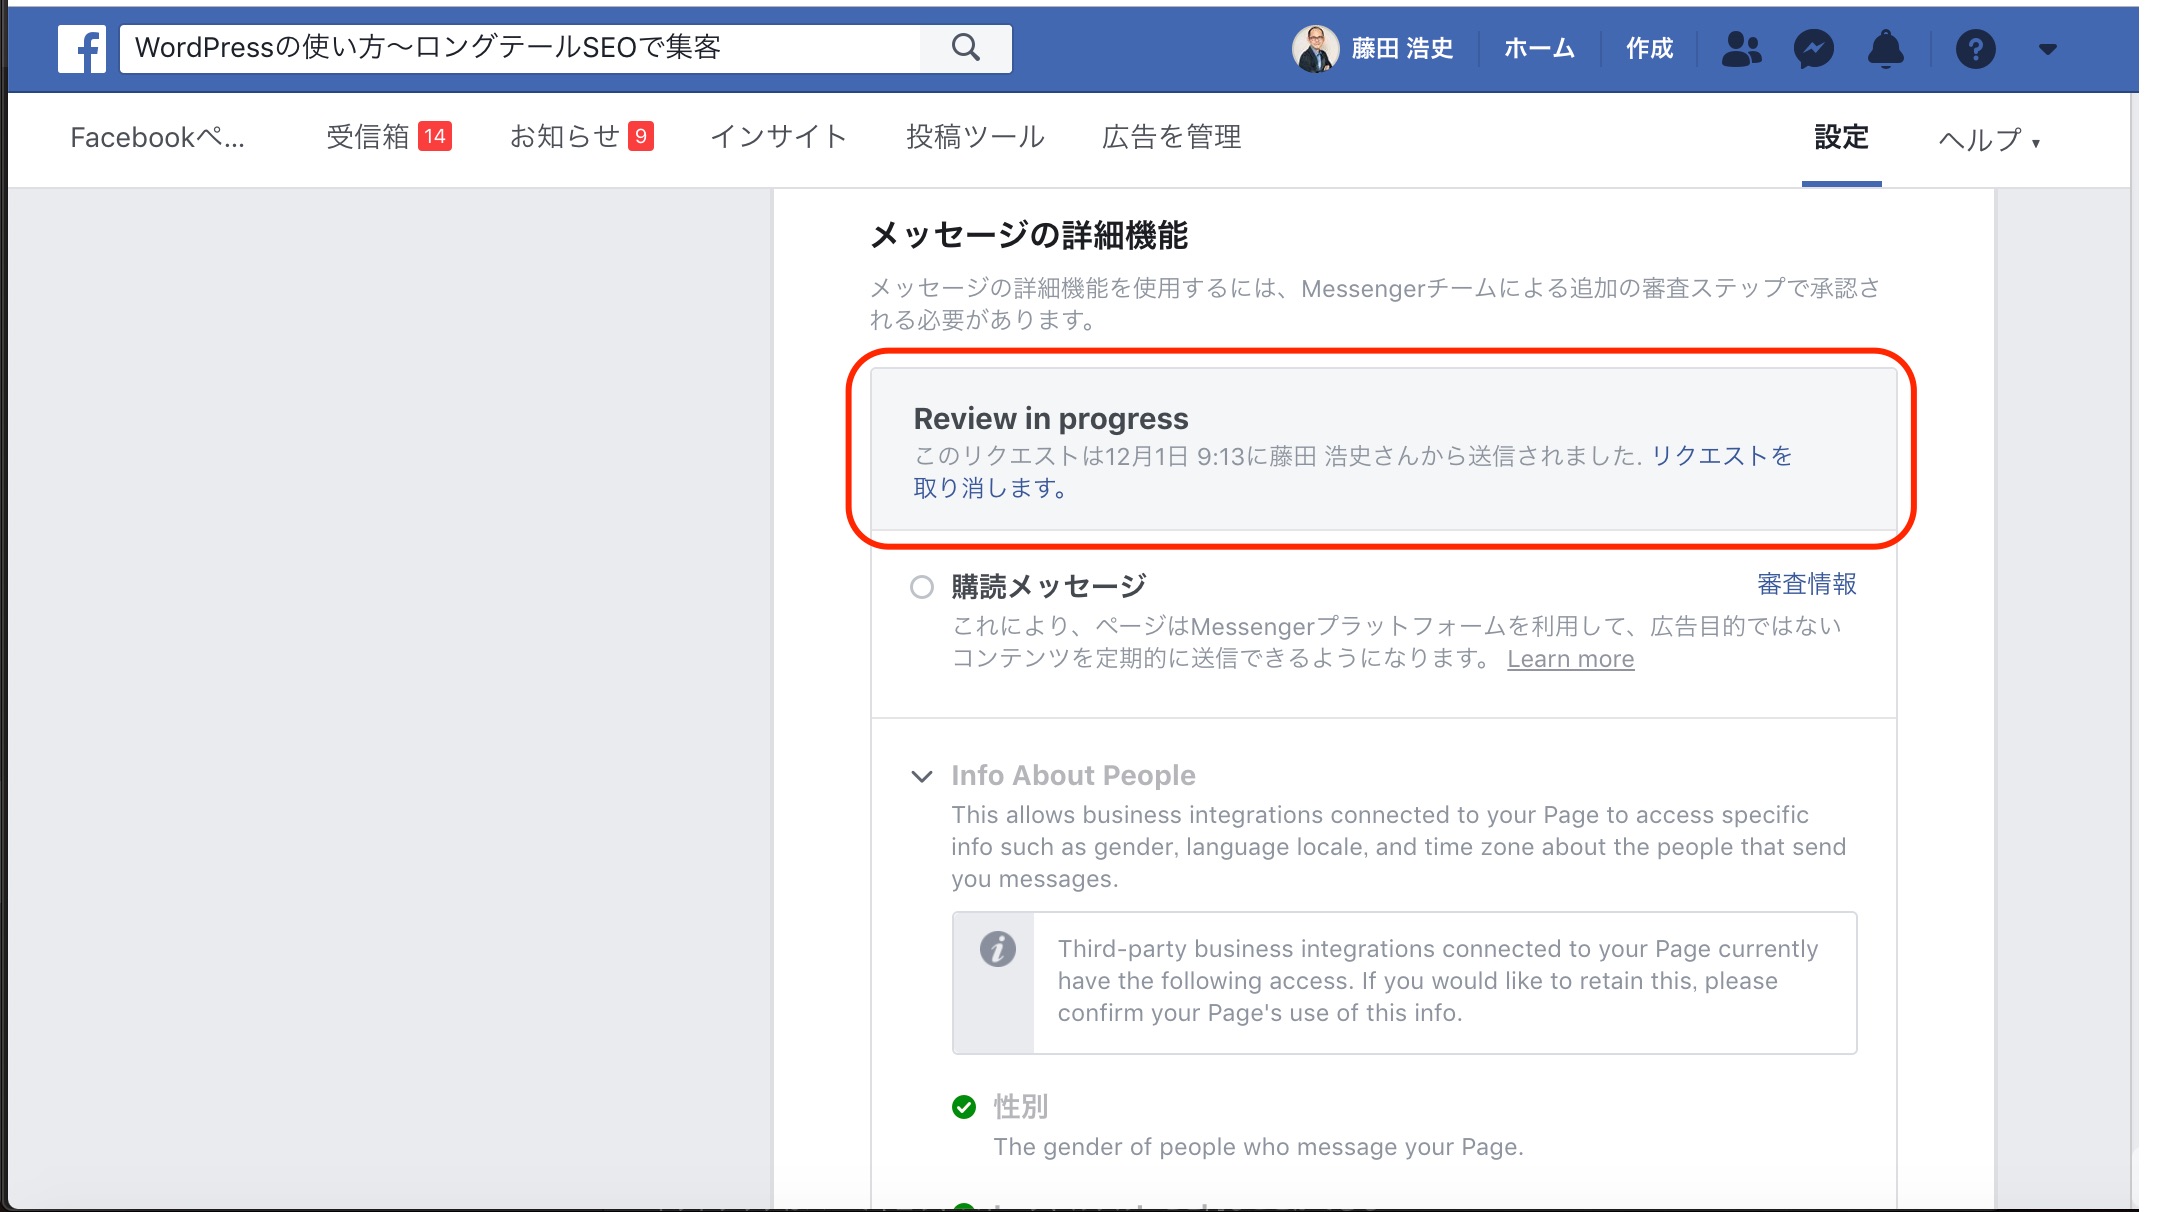Click the Facebook logo icon
The width and height of the screenshot is (2180, 1212).
pyautogui.click(x=81, y=48)
